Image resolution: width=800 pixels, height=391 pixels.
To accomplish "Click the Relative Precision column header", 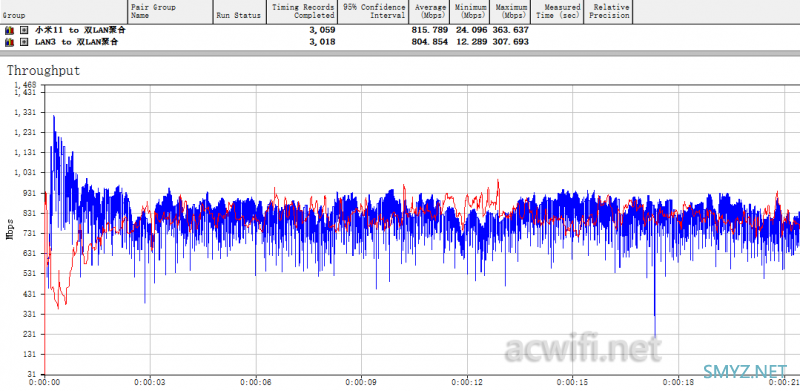I will (x=609, y=12).
